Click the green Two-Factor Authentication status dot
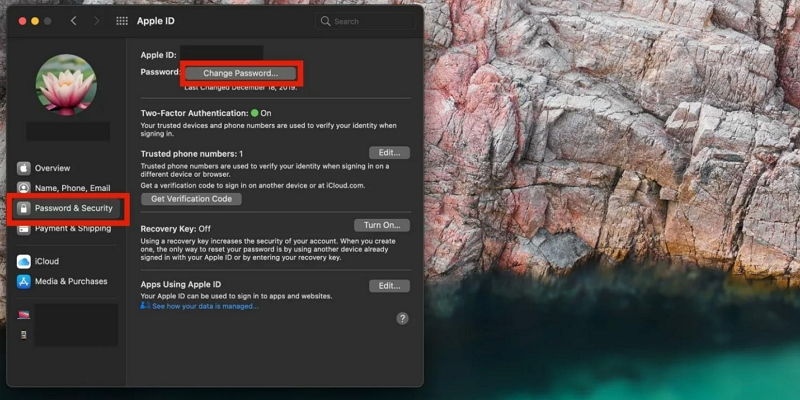This screenshot has width=800, height=400. click(x=255, y=113)
